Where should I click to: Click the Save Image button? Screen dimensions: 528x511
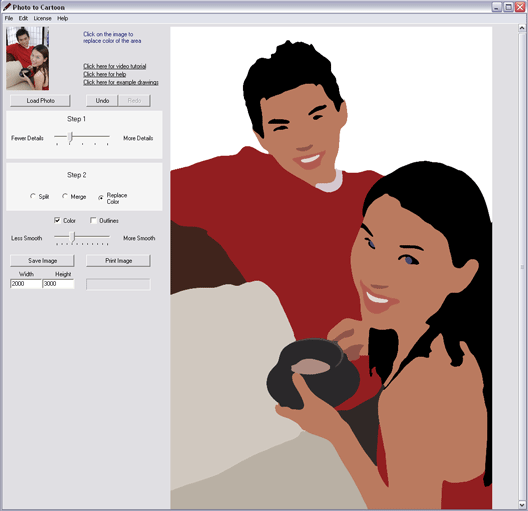click(42, 261)
